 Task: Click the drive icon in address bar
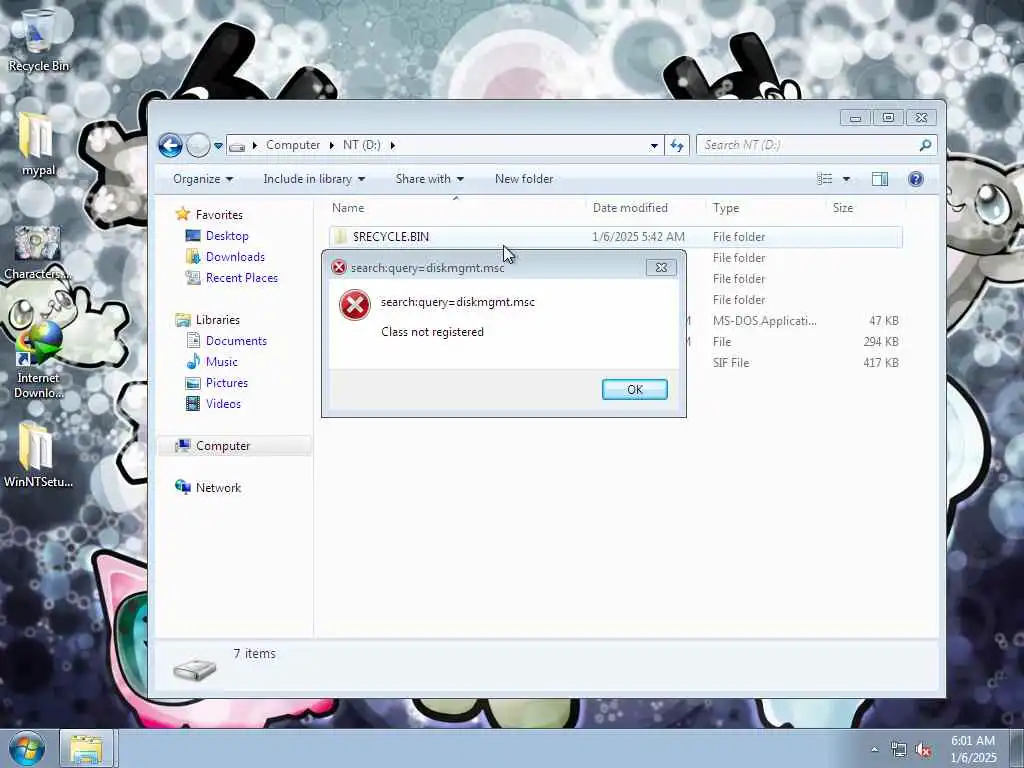(237, 146)
